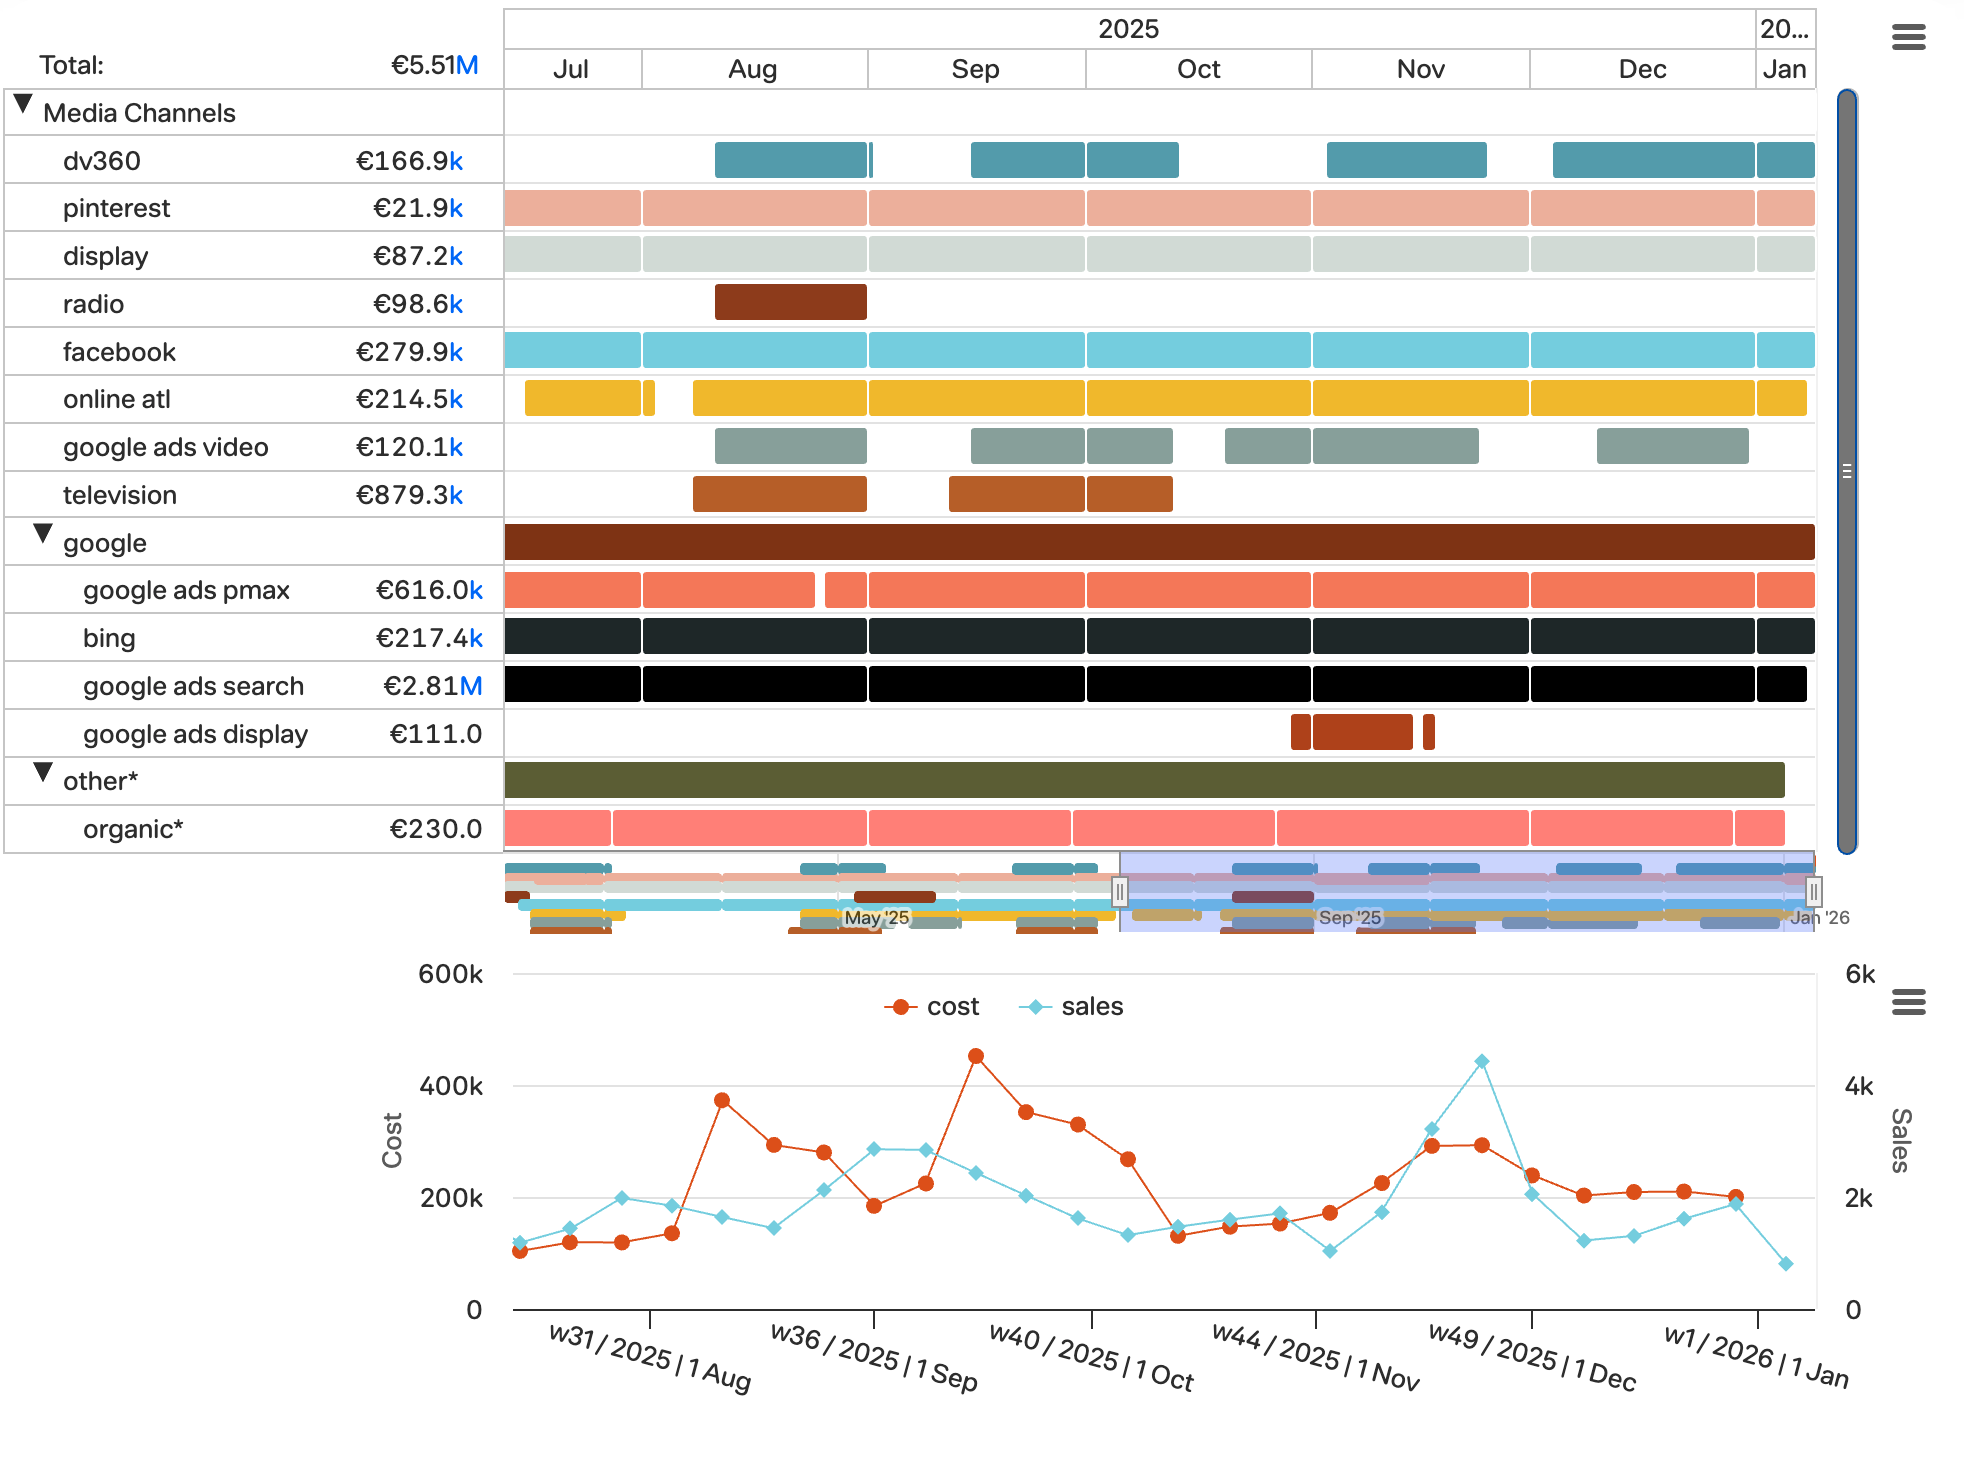Click the Nov month header

tap(1420, 69)
